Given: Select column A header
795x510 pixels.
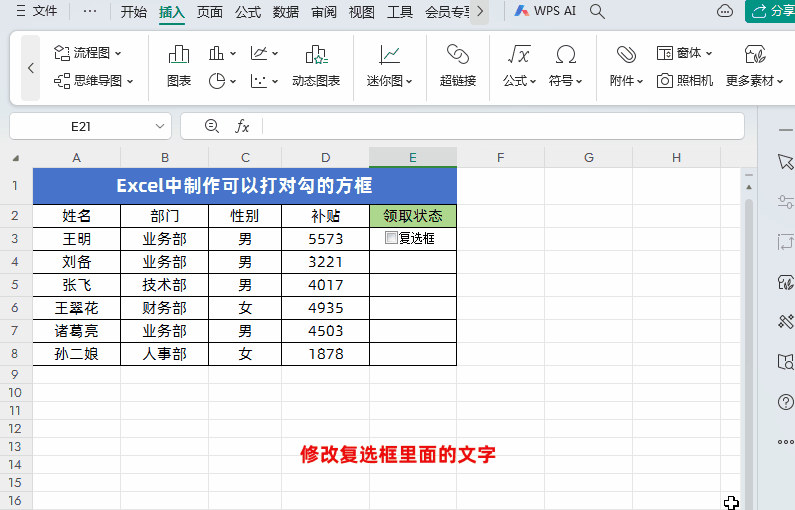Looking at the screenshot, I should [x=77, y=158].
